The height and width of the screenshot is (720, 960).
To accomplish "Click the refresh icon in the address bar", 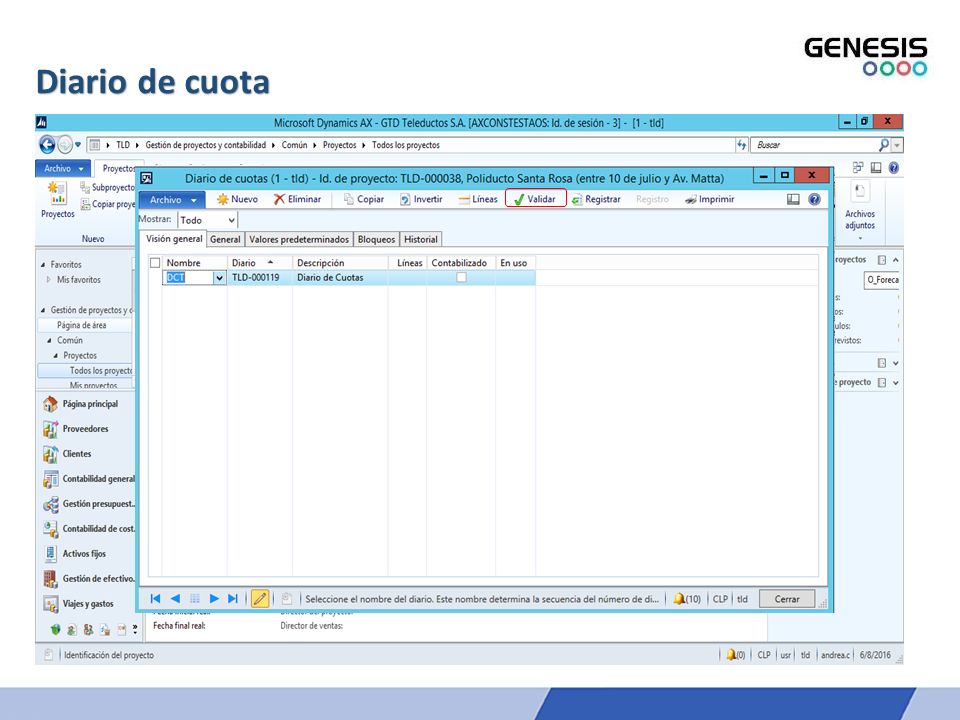I will 741,145.
